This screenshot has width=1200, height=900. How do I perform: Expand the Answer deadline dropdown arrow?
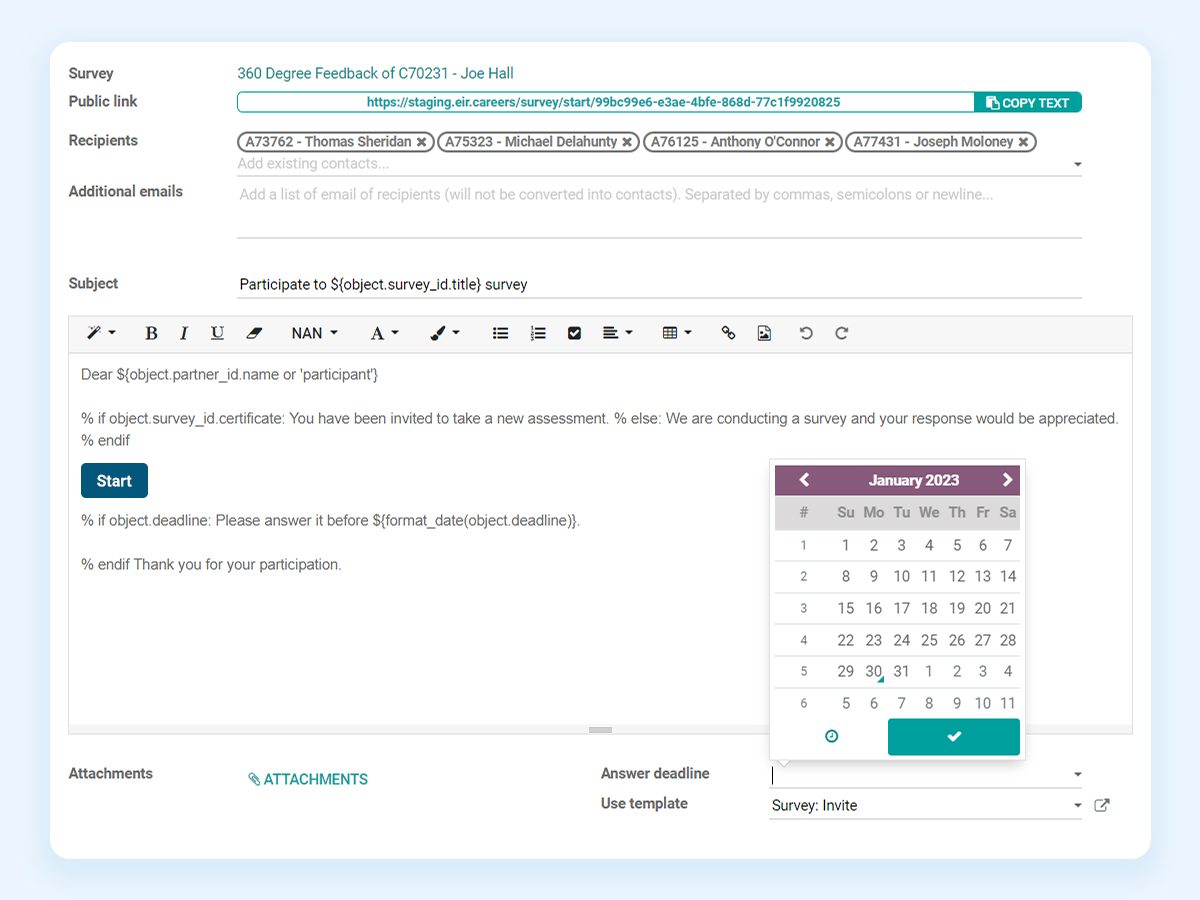pyautogui.click(x=1077, y=774)
